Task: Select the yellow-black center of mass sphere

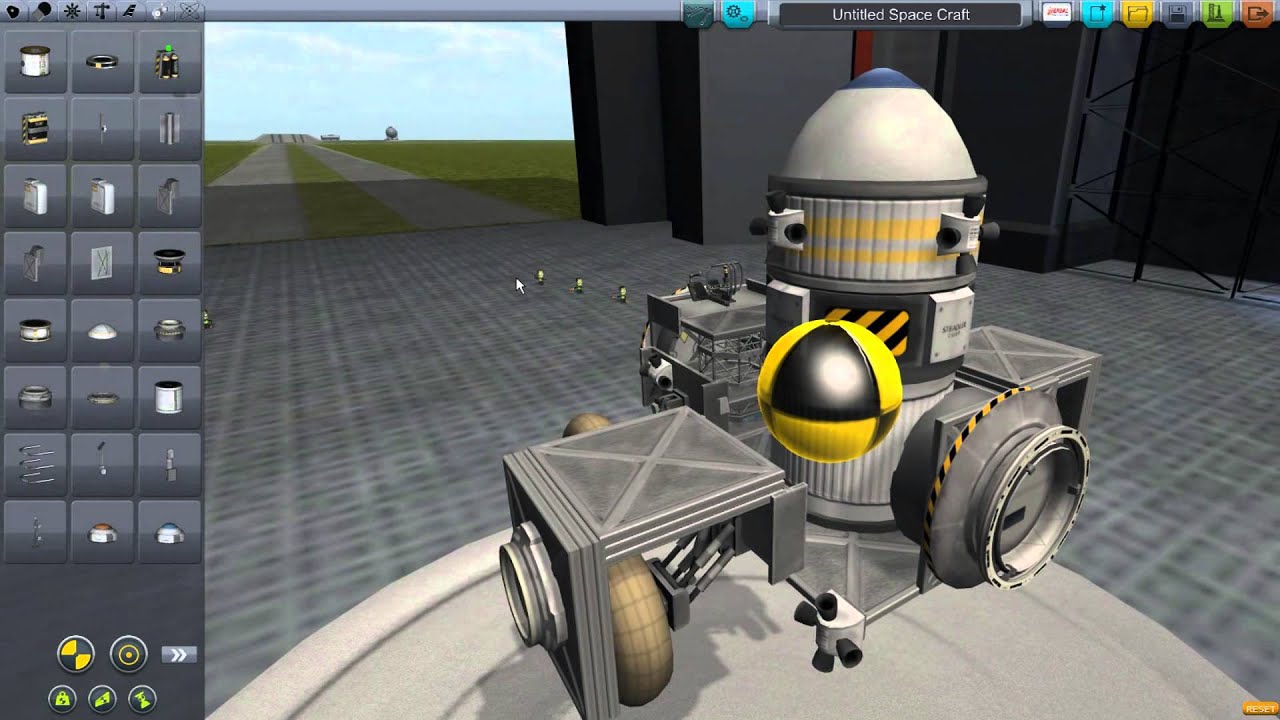Action: coord(830,392)
